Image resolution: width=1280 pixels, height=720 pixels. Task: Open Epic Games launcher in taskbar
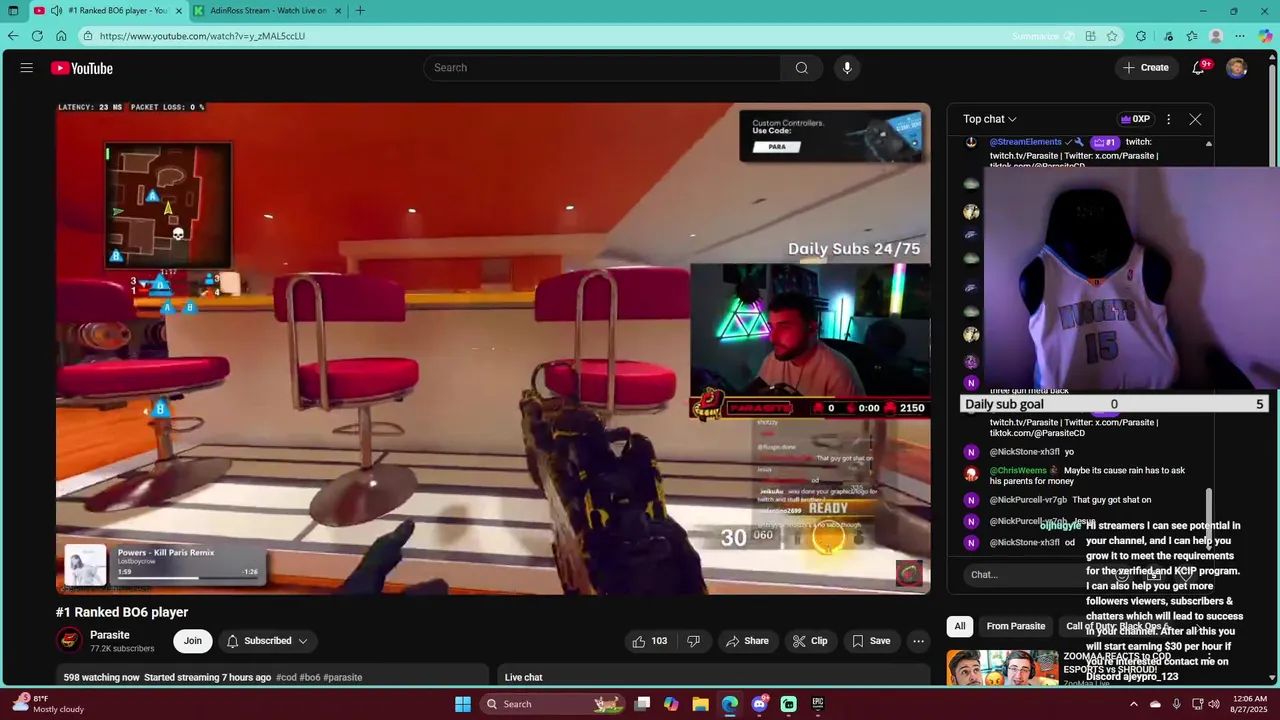pos(817,704)
